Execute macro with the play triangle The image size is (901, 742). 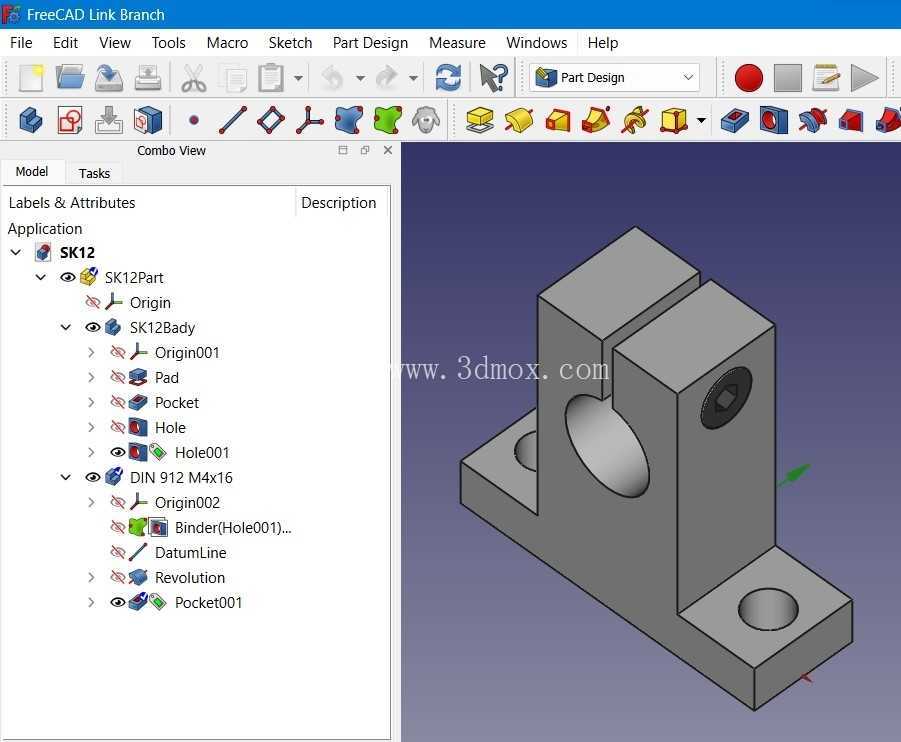click(x=865, y=78)
